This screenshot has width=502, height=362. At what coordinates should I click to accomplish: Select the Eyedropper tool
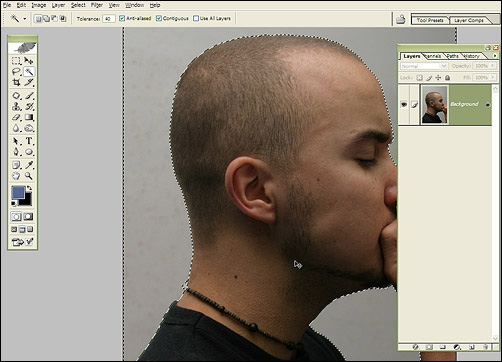[29, 165]
